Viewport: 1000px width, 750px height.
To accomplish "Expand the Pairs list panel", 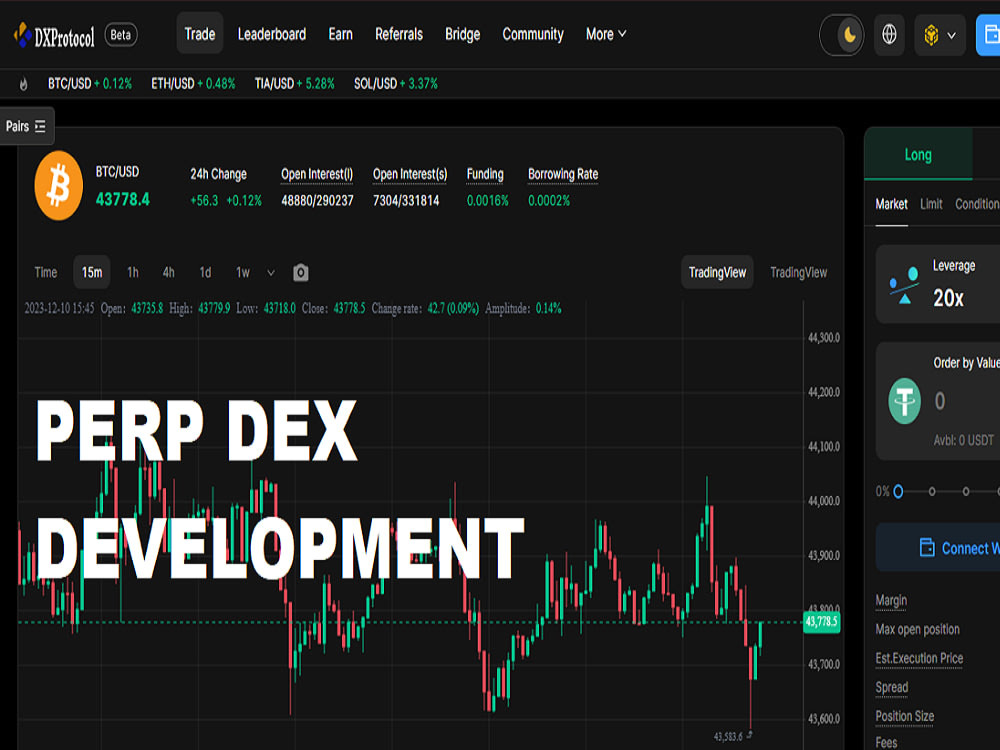I will (26, 126).
